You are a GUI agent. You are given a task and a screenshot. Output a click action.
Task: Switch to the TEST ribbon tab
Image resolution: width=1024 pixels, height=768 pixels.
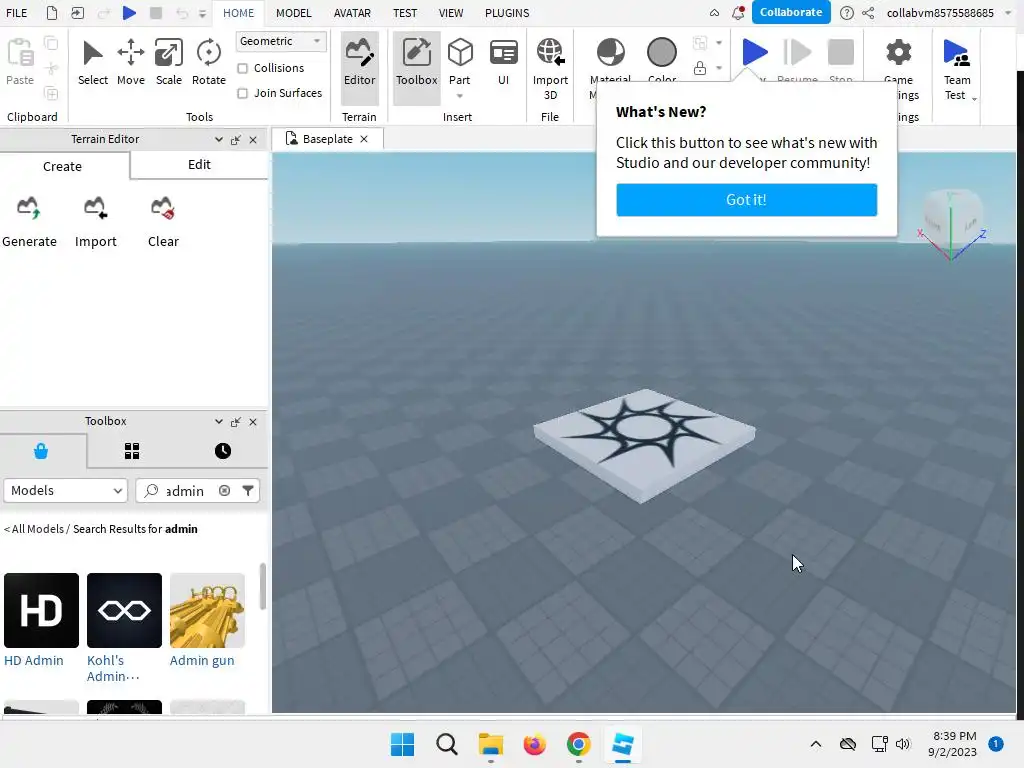point(405,13)
